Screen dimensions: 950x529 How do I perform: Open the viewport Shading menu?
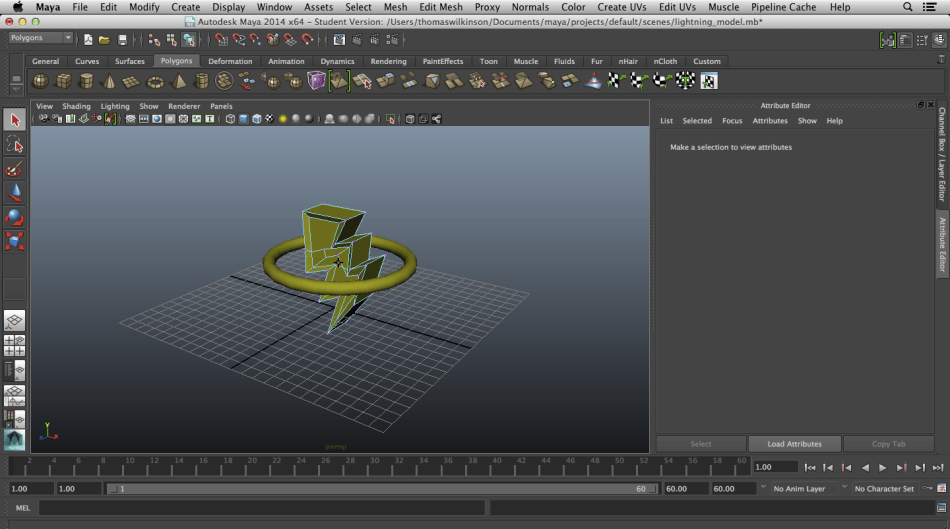[76, 106]
